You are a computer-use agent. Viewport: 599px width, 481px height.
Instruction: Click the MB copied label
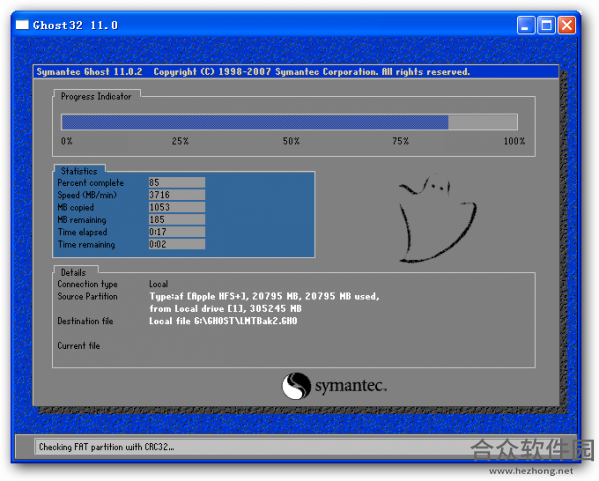(76, 207)
